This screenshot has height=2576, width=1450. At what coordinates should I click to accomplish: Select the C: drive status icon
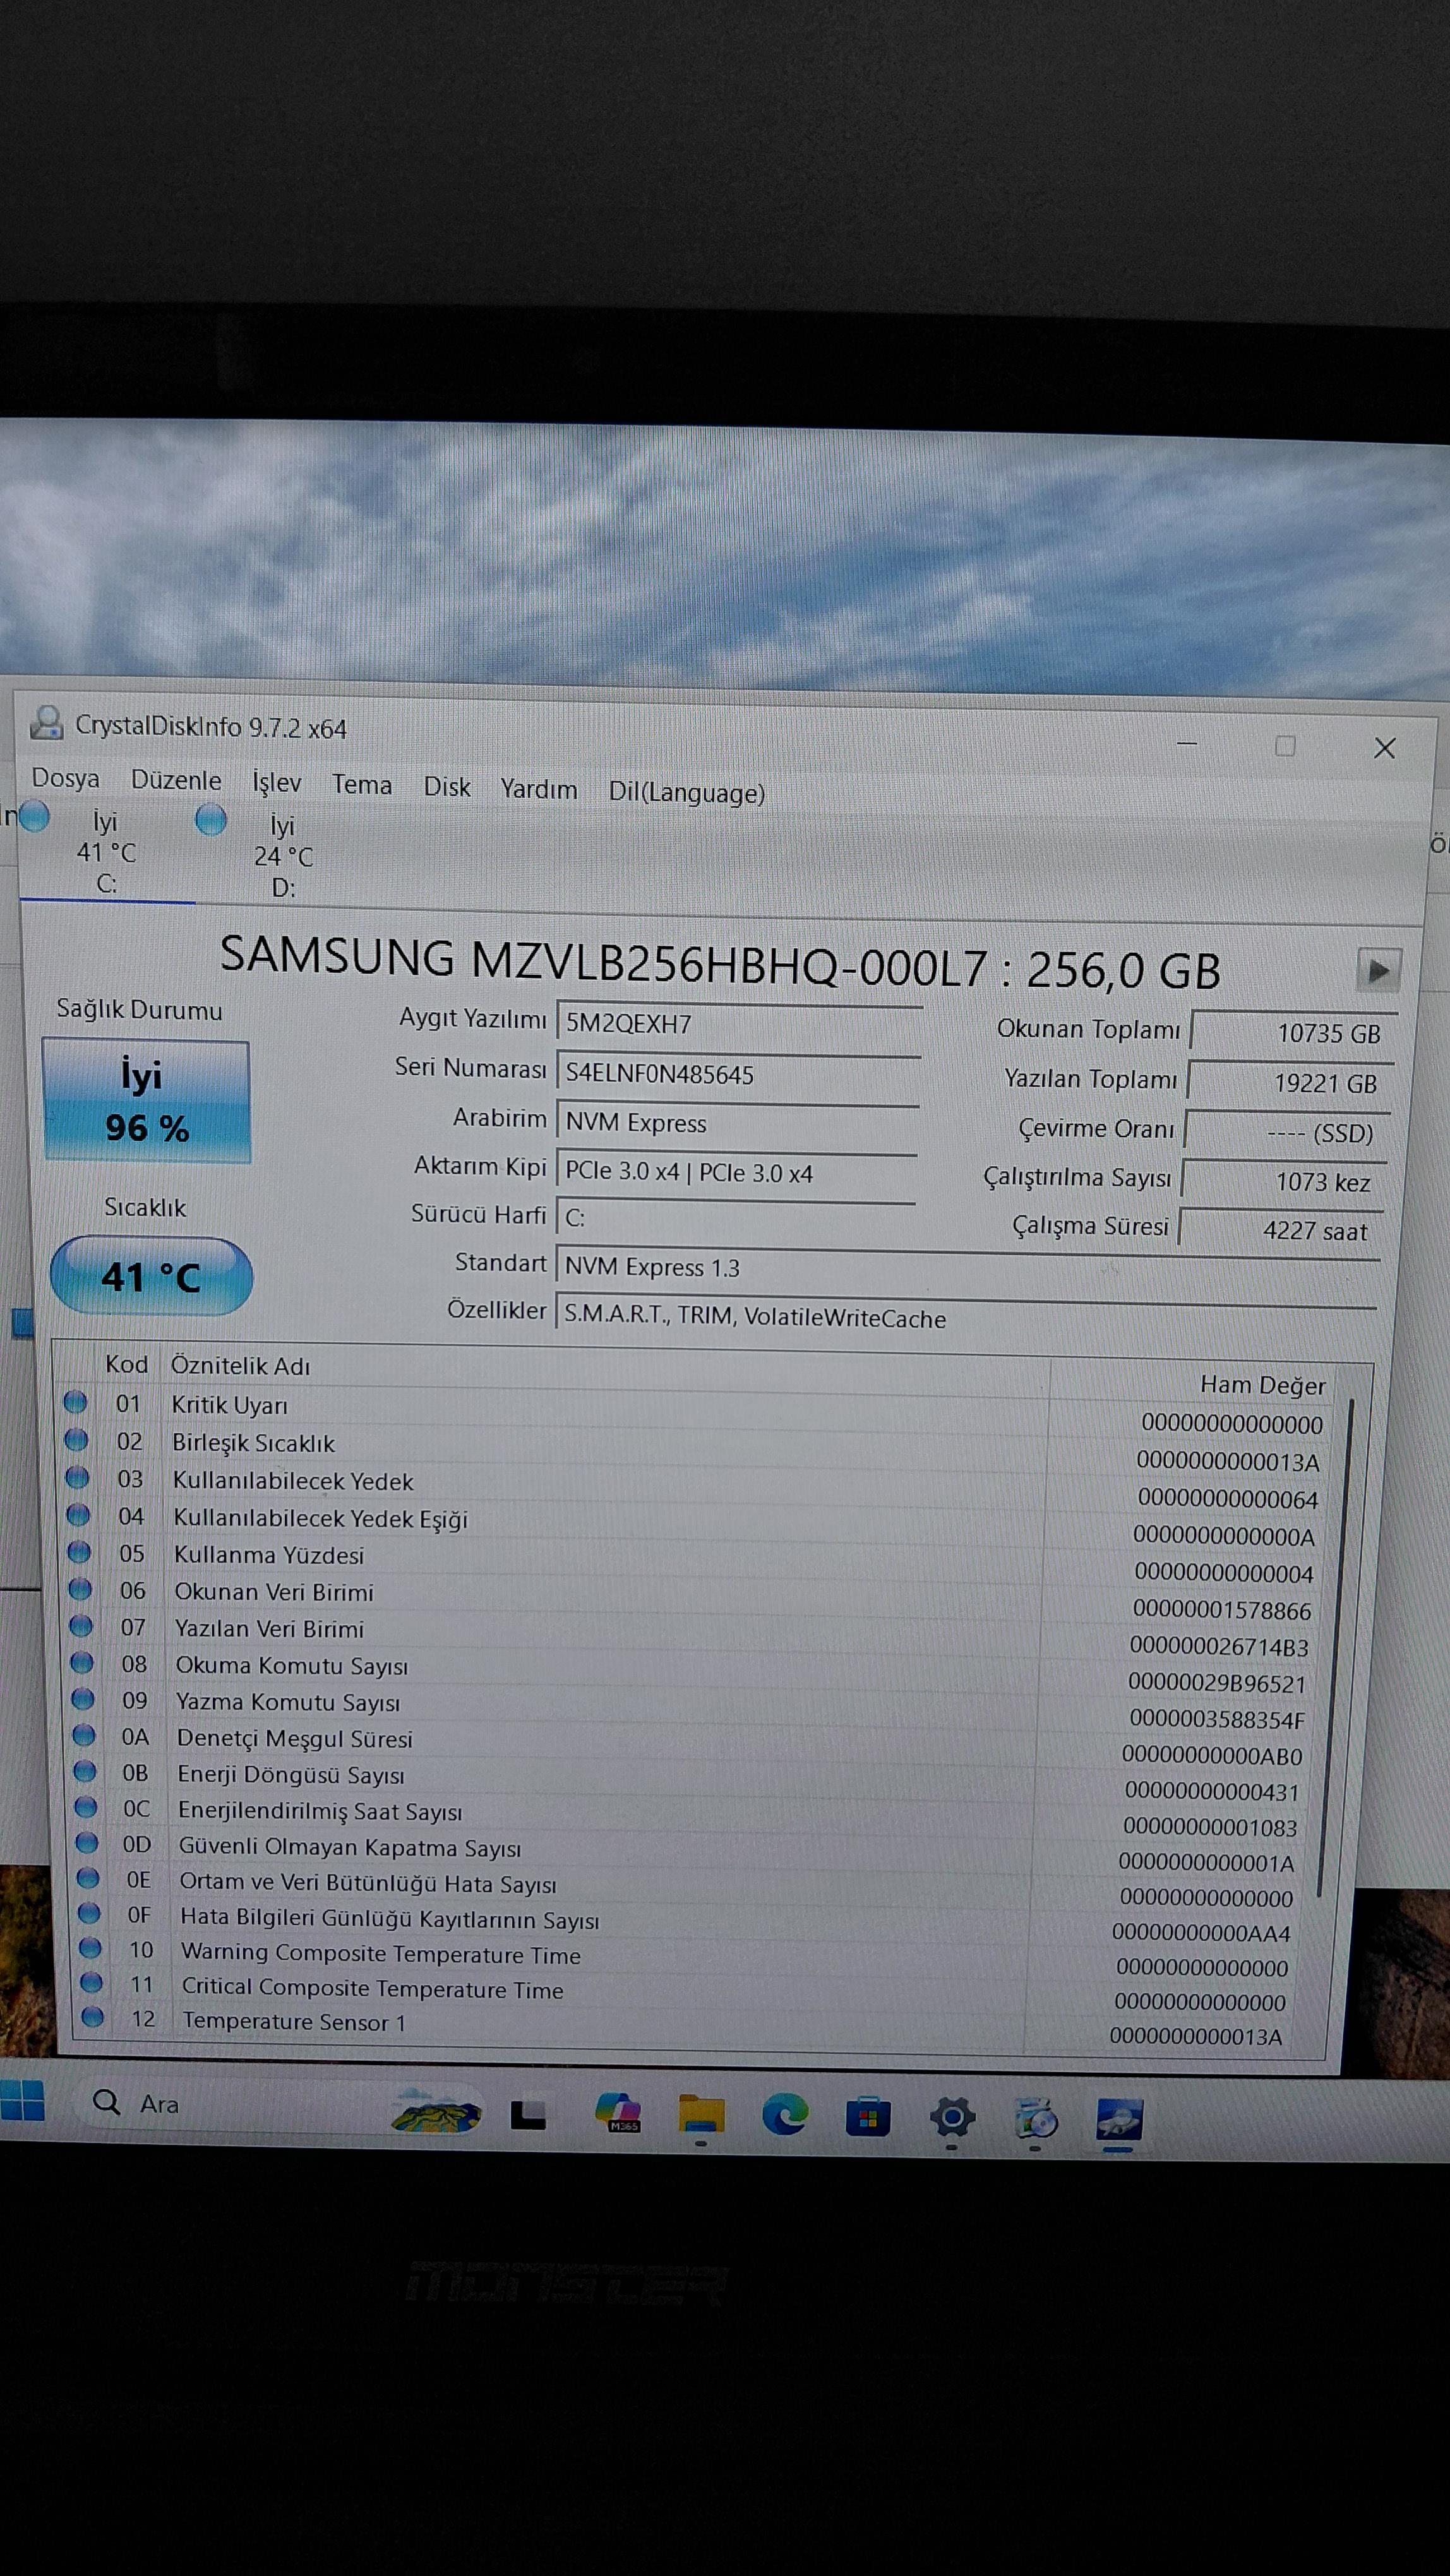(x=35, y=816)
